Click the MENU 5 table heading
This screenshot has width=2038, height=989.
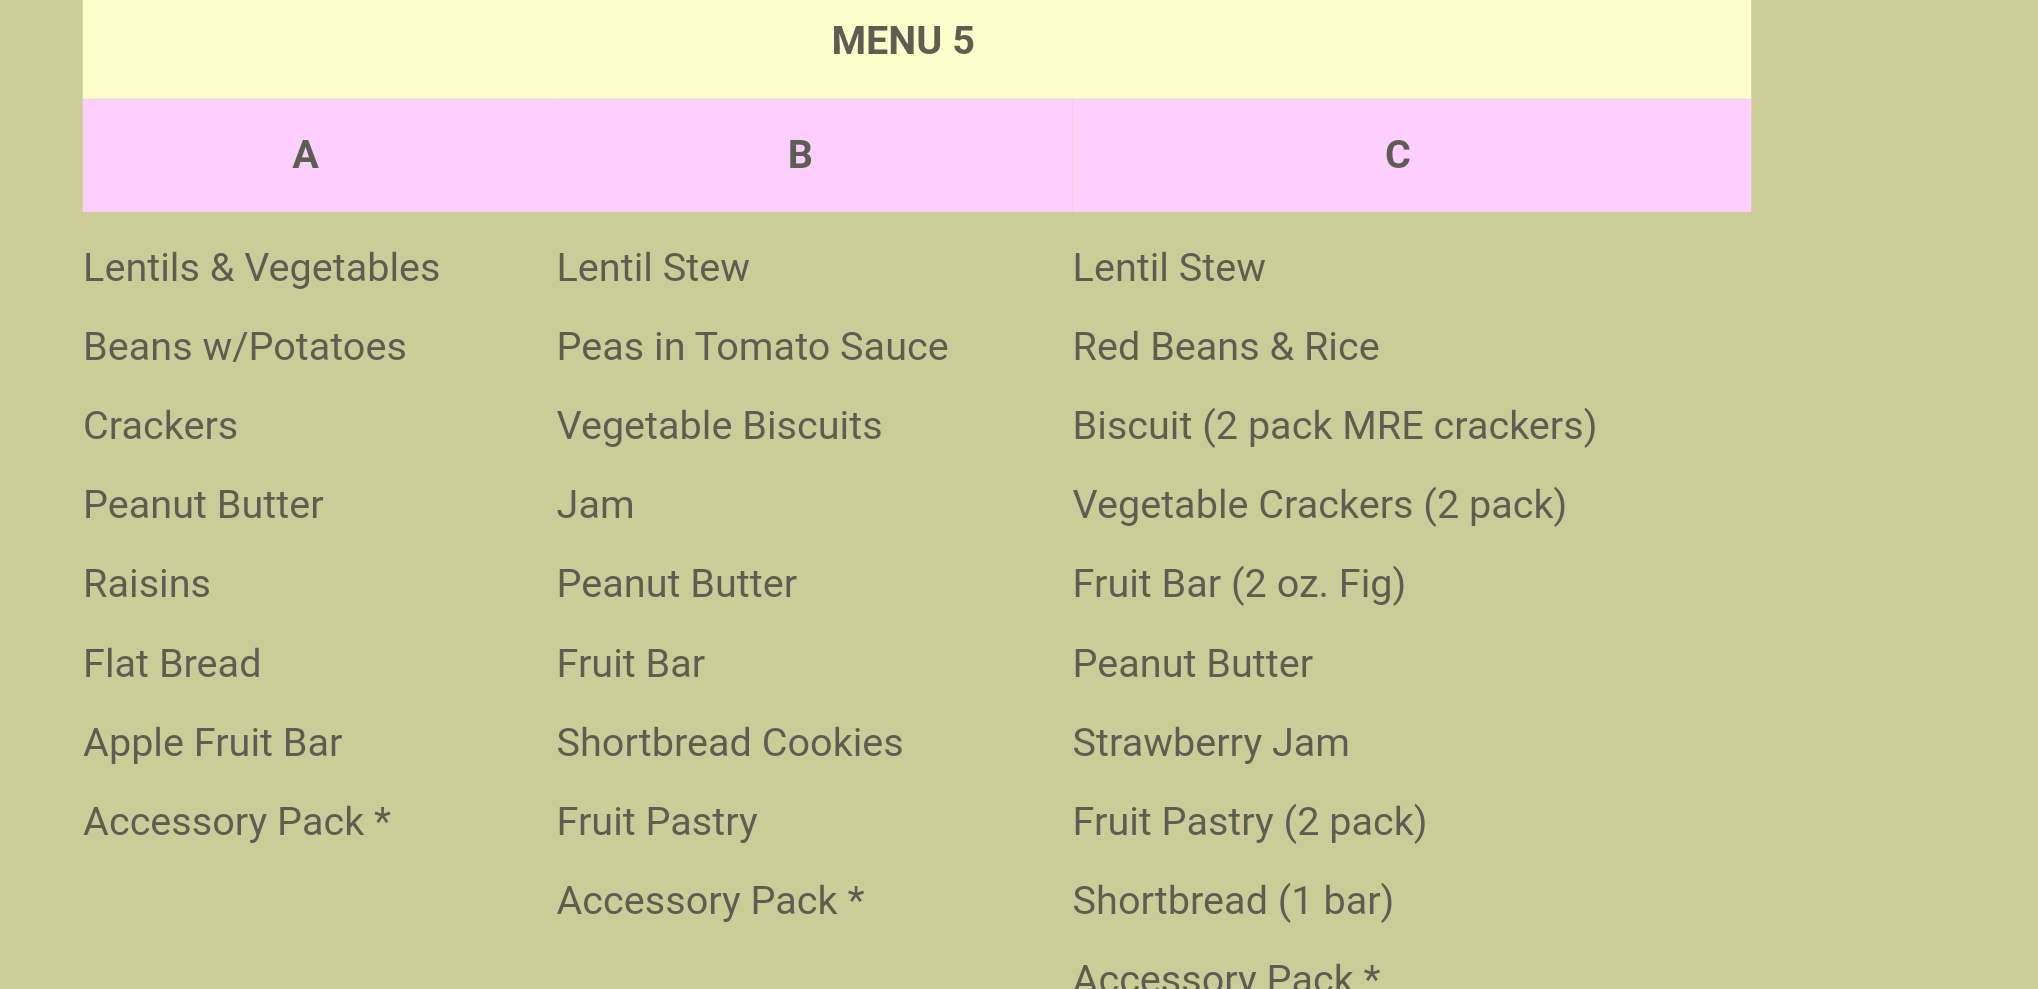coord(902,41)
